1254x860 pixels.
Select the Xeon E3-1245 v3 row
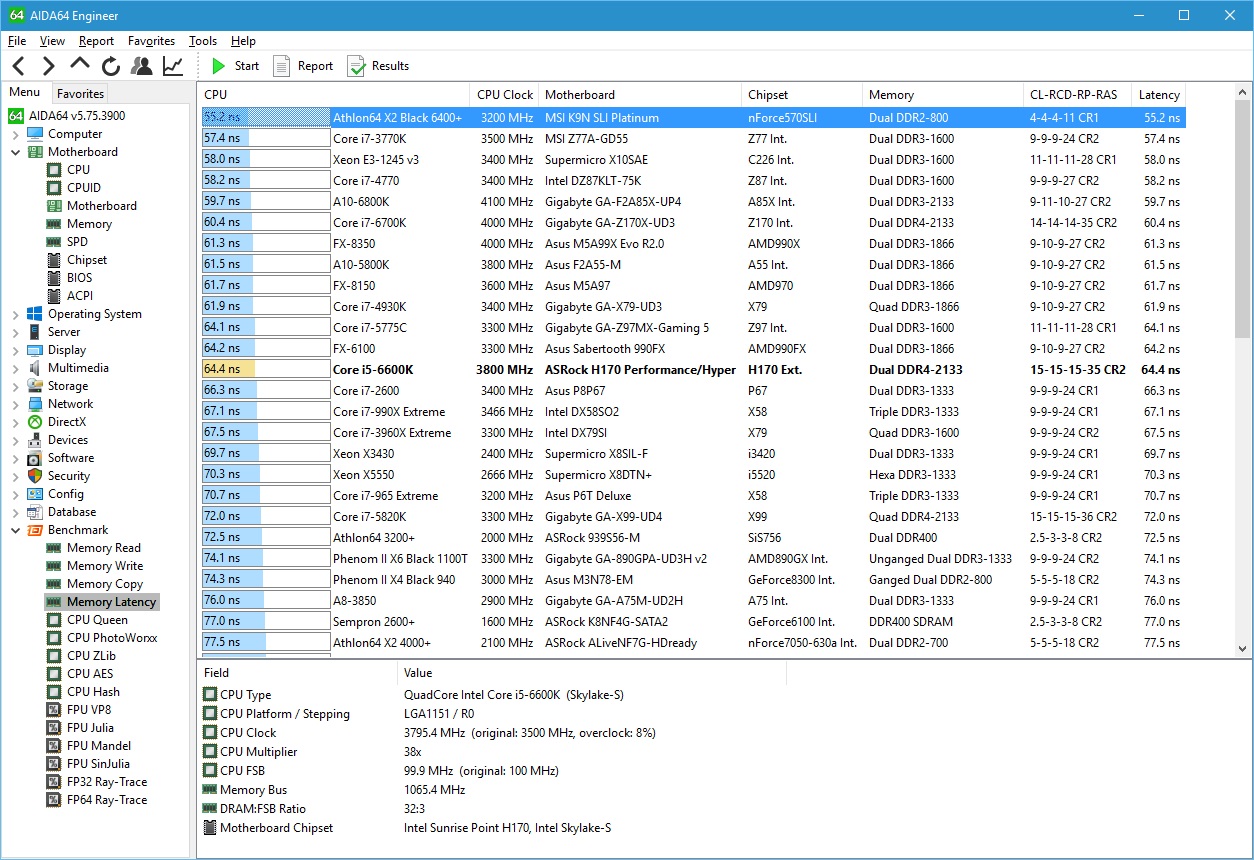[x=692, y=160]
